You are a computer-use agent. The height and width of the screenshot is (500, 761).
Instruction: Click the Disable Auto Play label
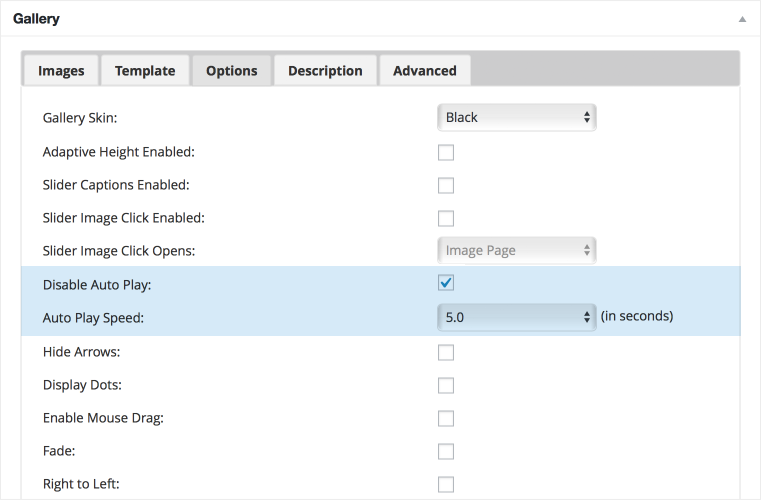tap(97, 285)
